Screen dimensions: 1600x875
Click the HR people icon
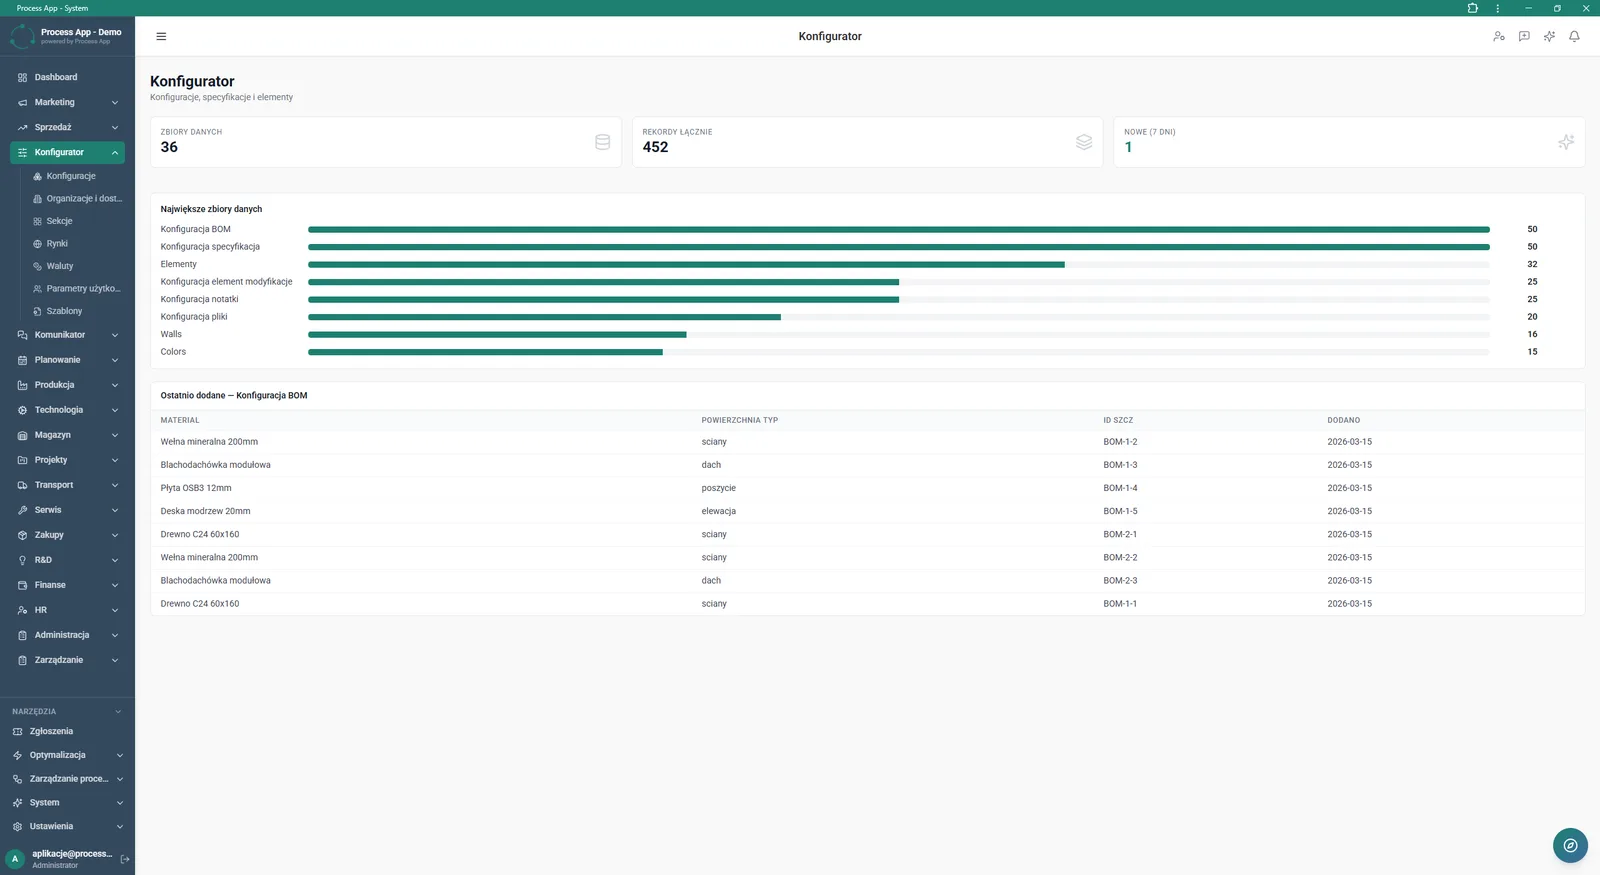coord(22,610)
